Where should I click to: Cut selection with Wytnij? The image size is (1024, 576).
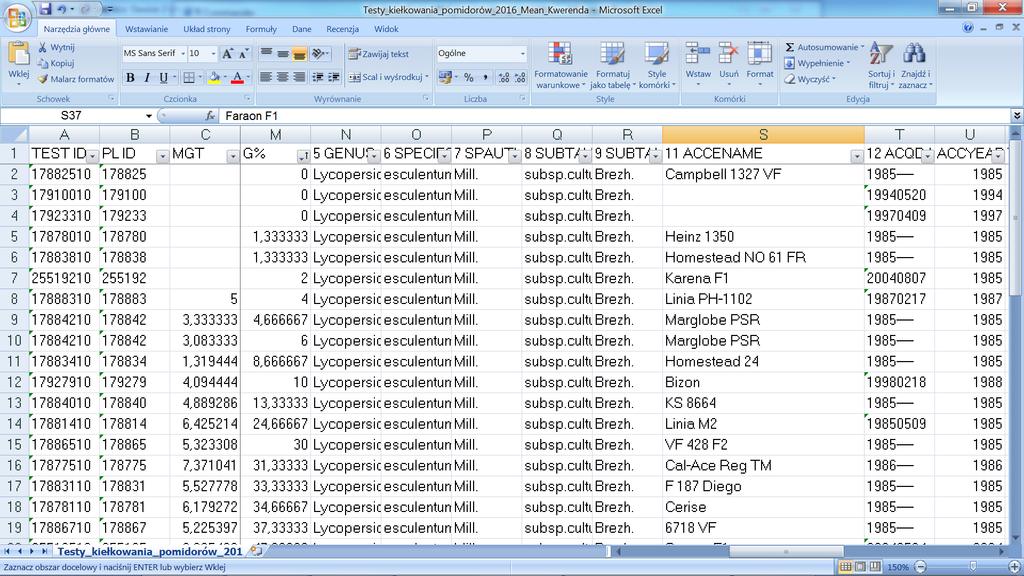click(x=56, y=47)
